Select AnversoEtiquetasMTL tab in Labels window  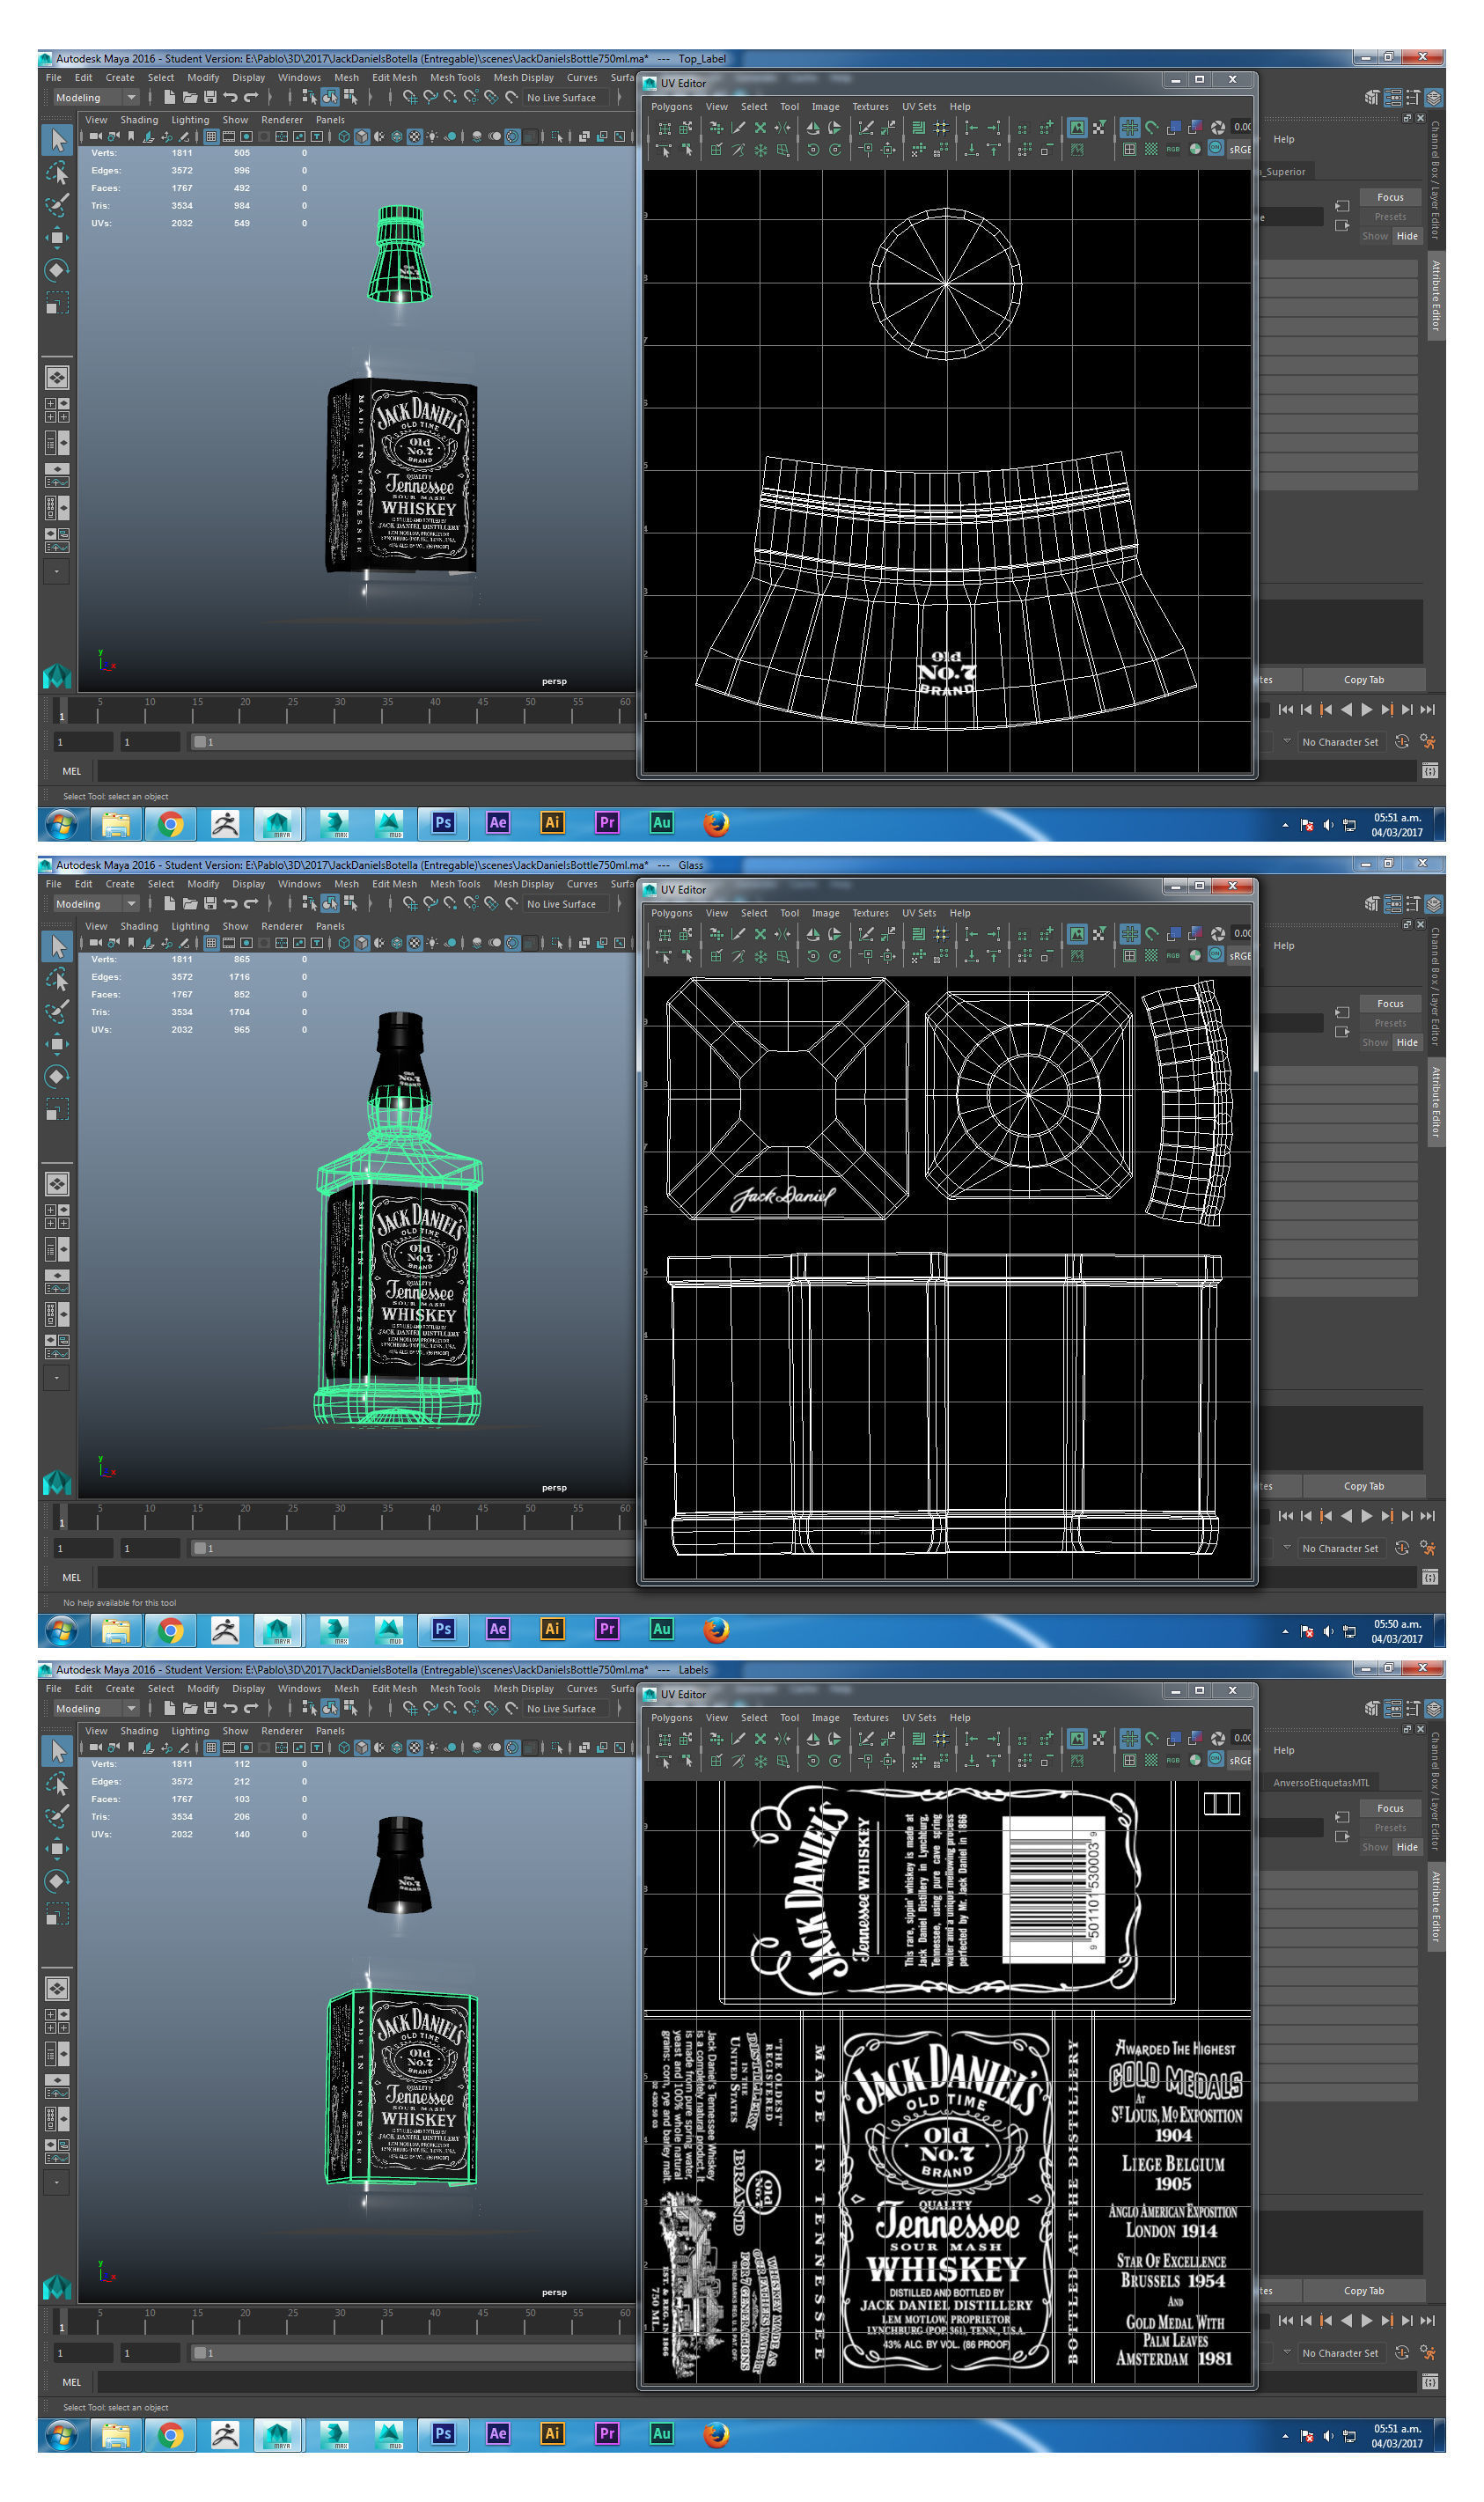(1321, 1782)
